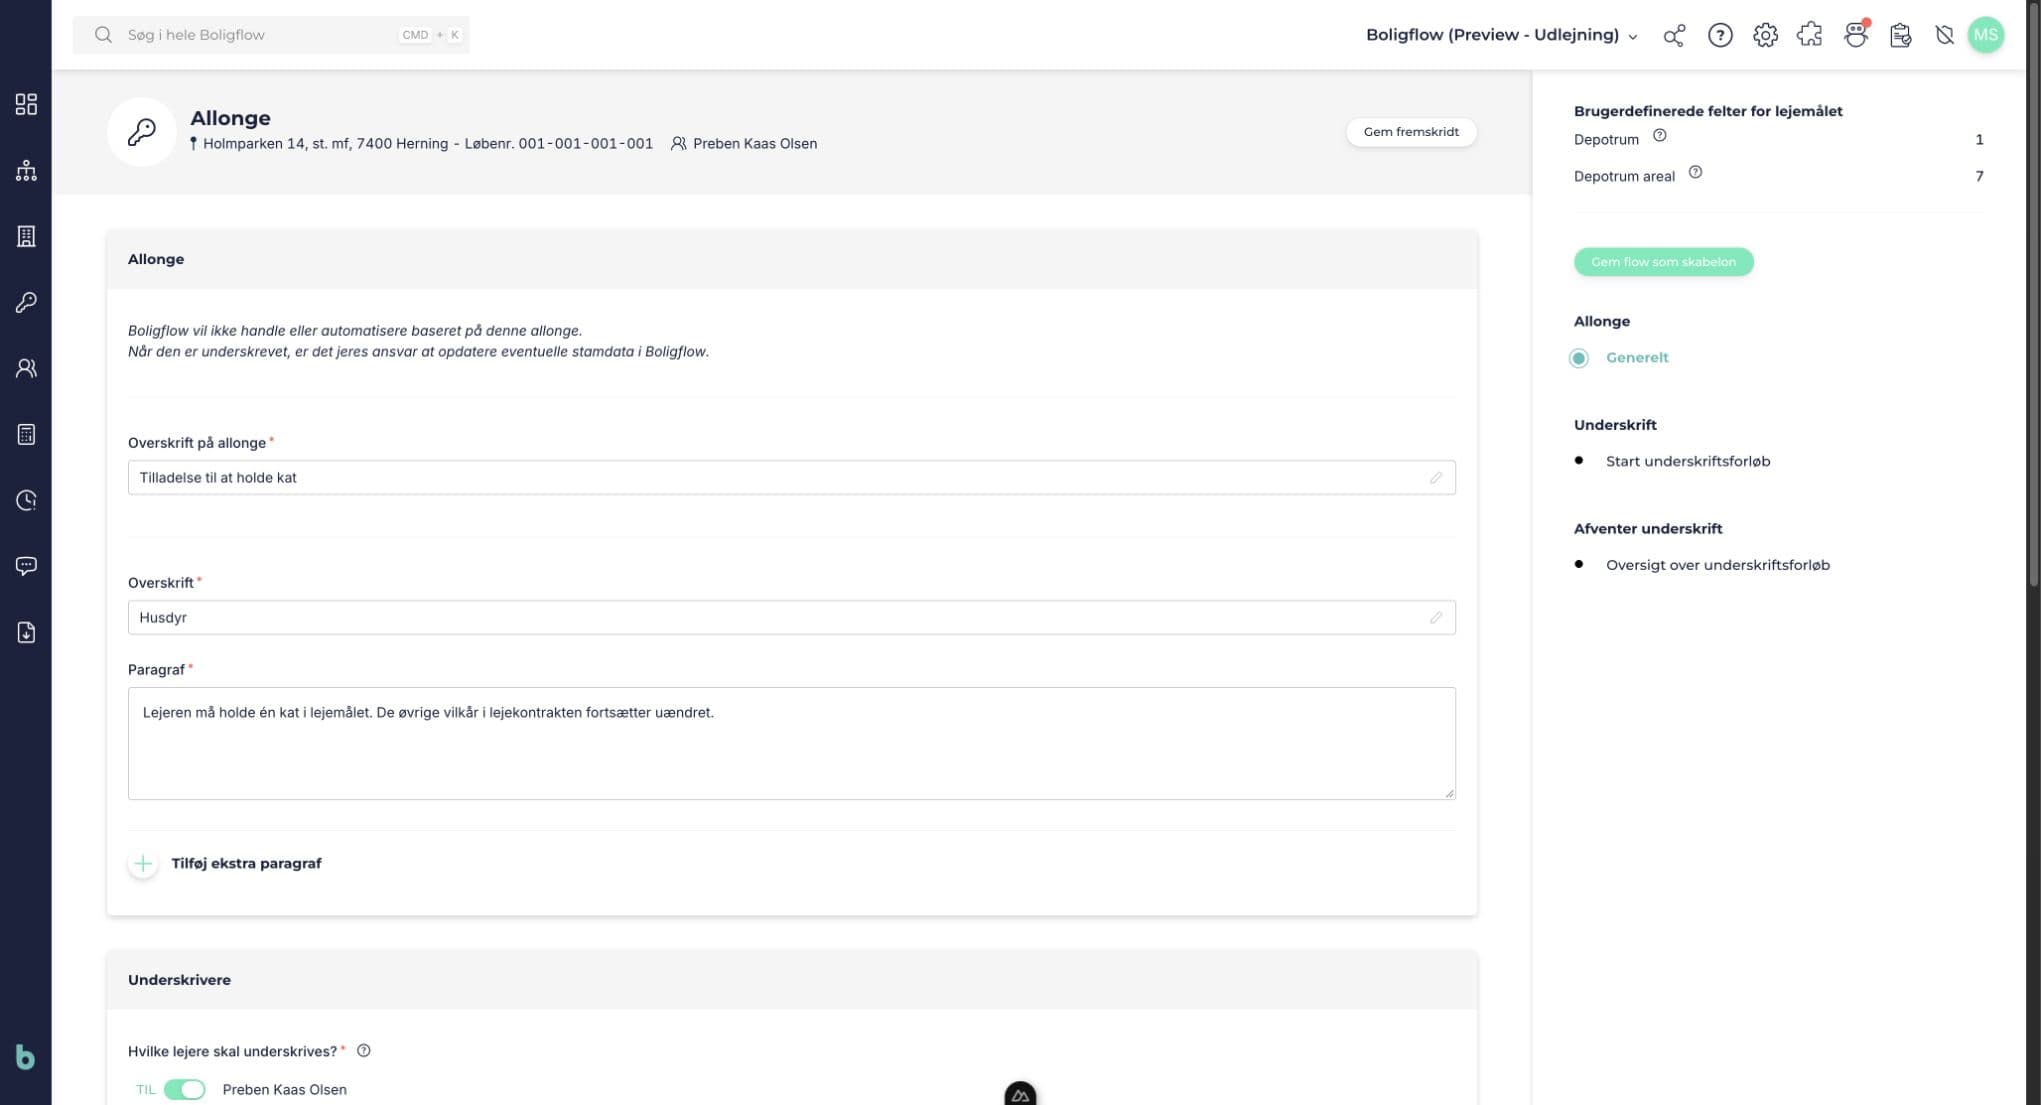Click the muted bell icon in top bar
2041x1105 pixels.
coord(1944,35)
